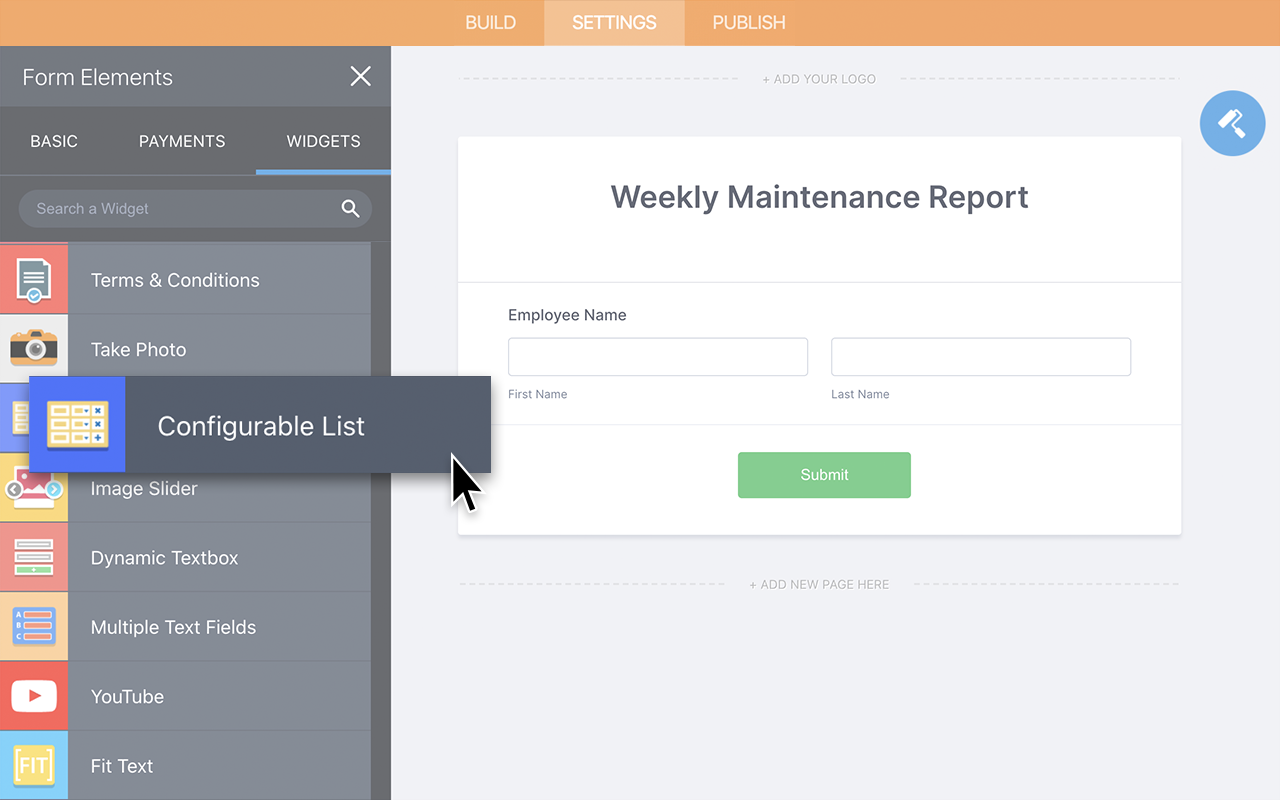Click the Multiple Text Fields icon
Image resolution: width=1280 pixels, height=800 pixels.
pos(34,626)
